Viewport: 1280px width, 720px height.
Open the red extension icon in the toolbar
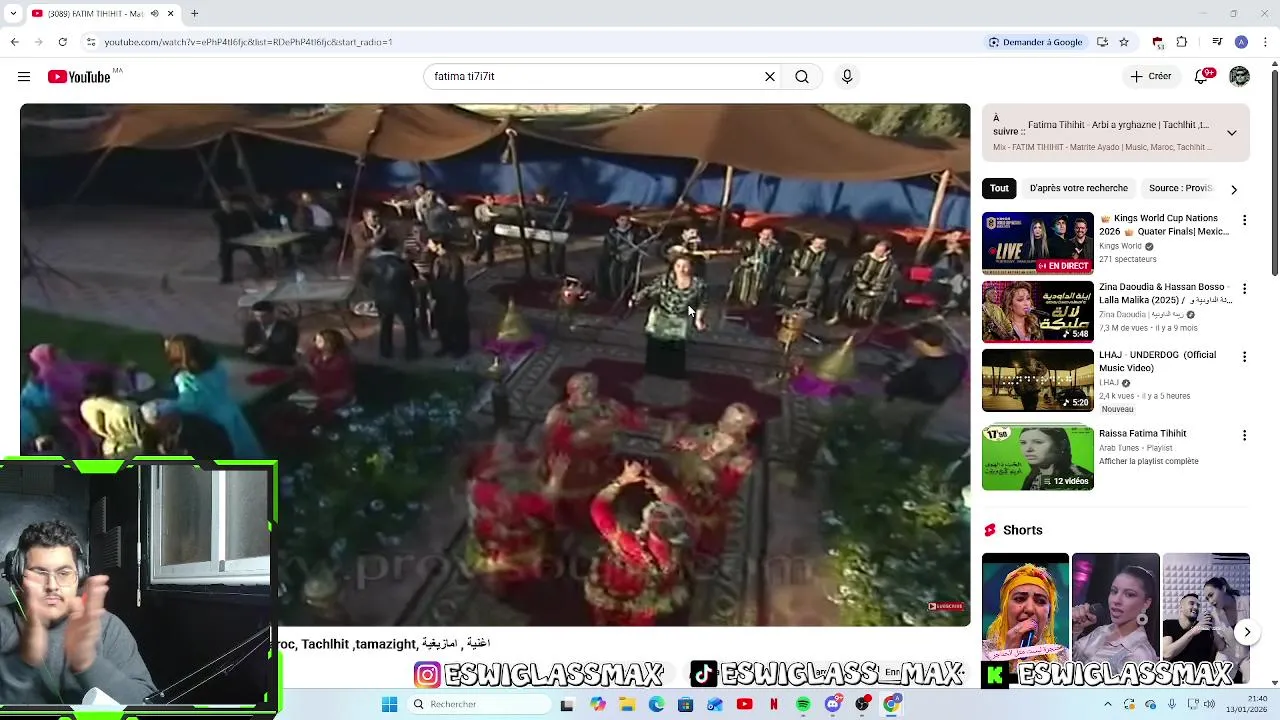1158,42
